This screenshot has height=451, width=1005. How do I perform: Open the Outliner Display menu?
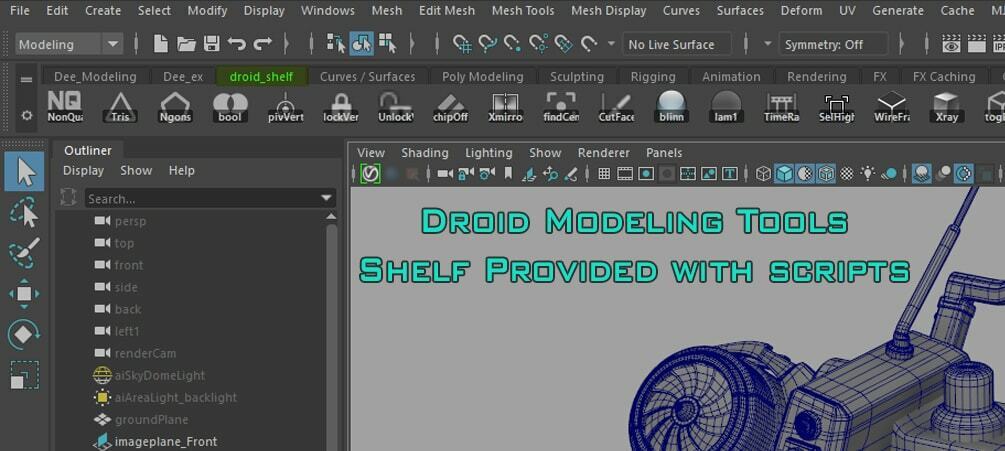[83, 171]
